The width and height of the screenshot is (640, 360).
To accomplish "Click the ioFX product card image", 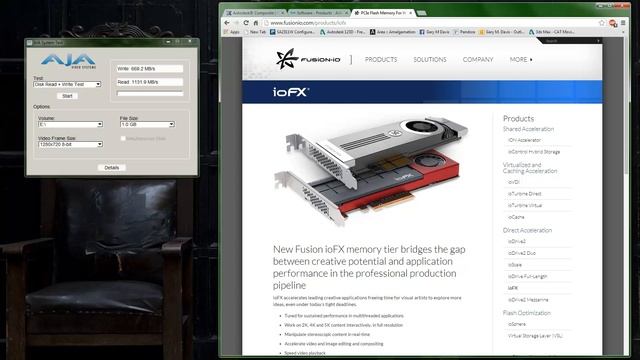I will [x=371, y=171].
